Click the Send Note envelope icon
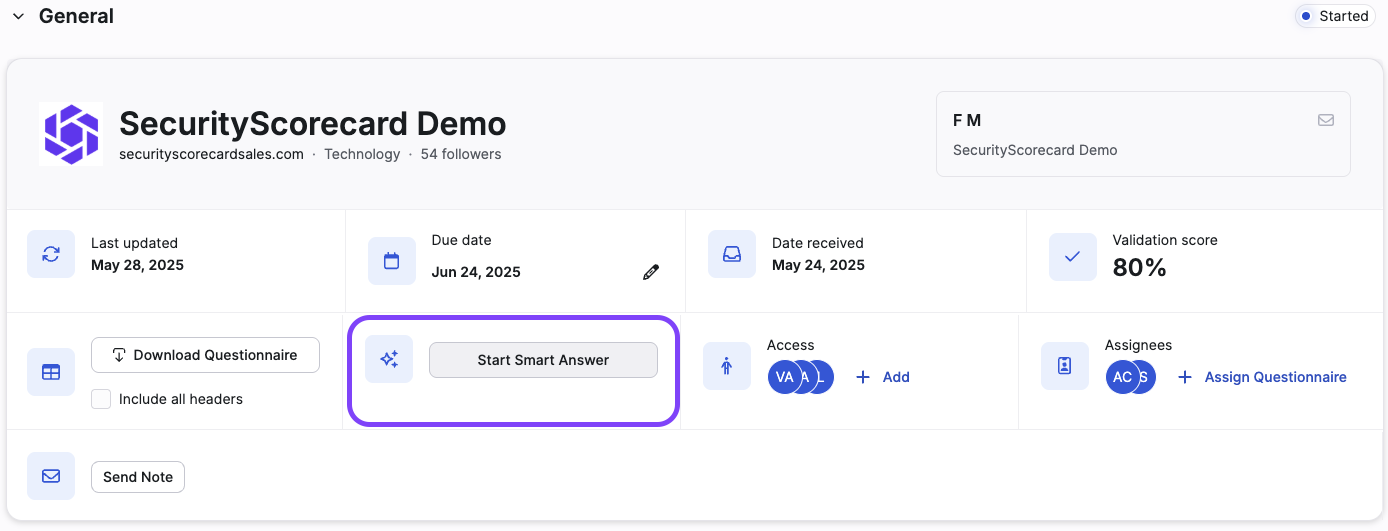The height and width of the screenshot is (531, 1388). point(51,476)
